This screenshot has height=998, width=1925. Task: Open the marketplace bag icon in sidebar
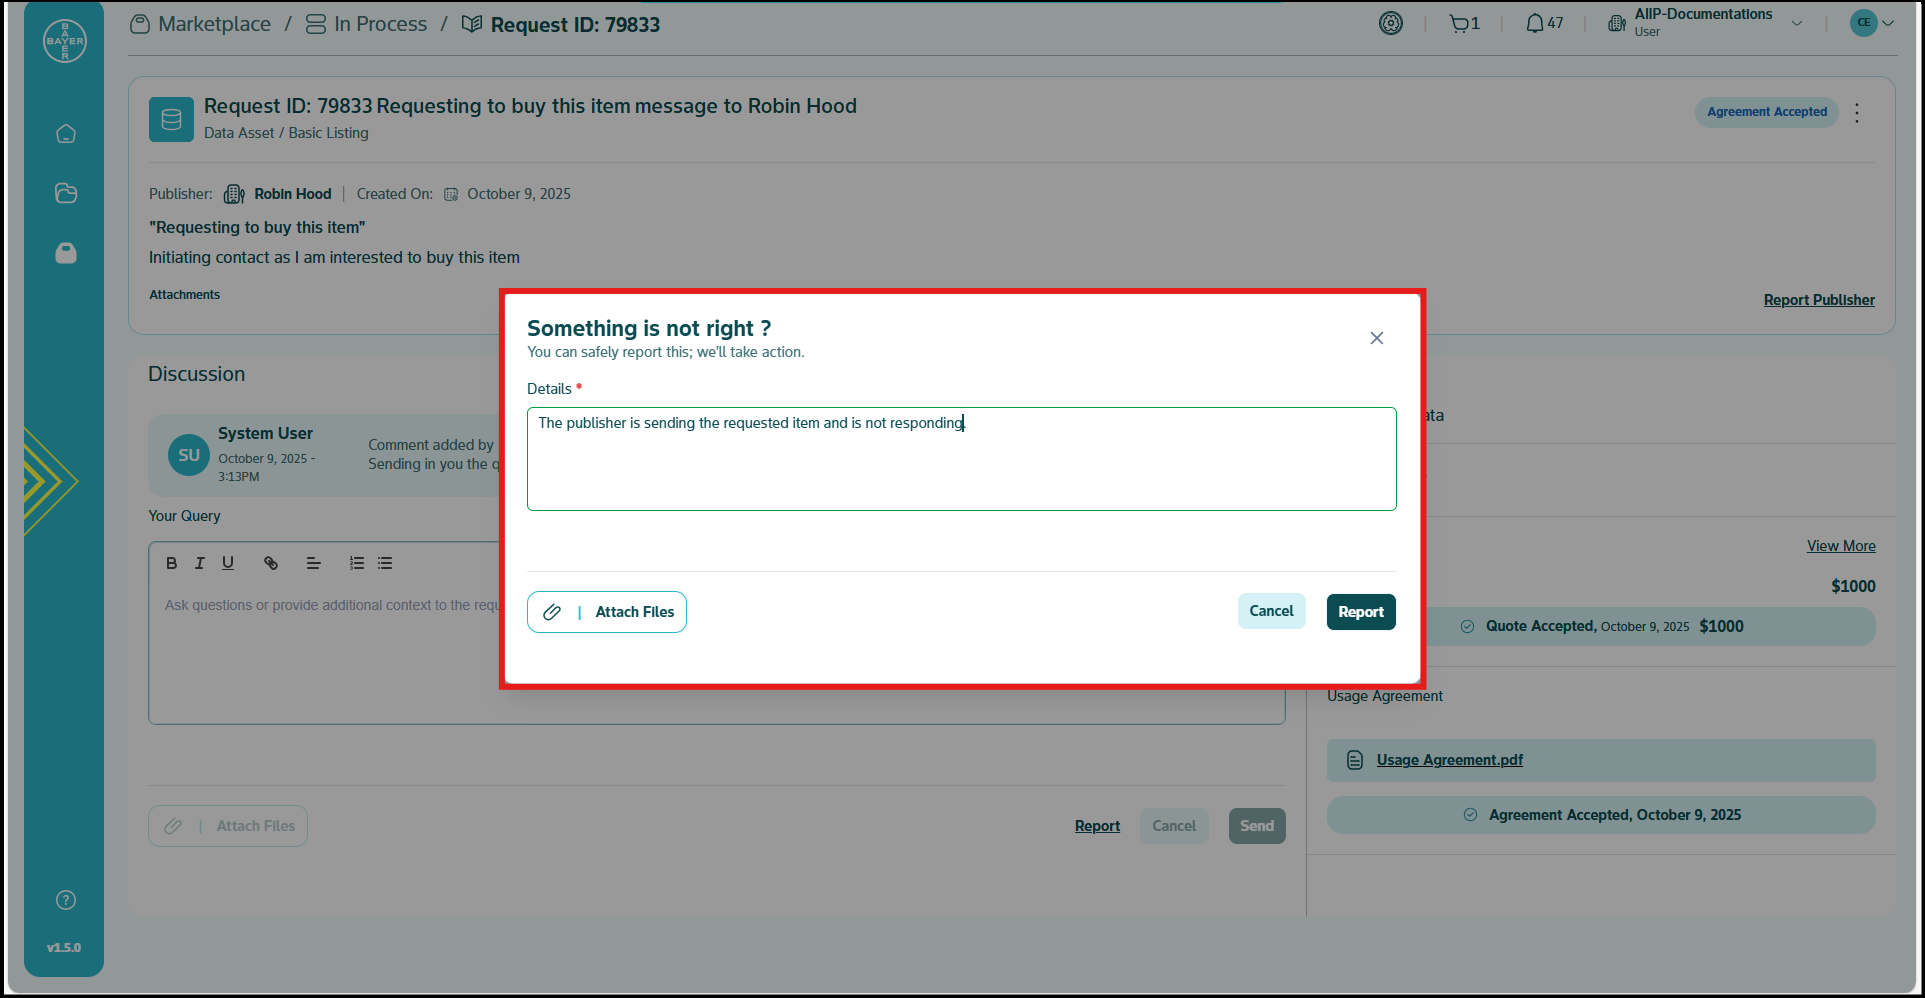coord(66,253)
